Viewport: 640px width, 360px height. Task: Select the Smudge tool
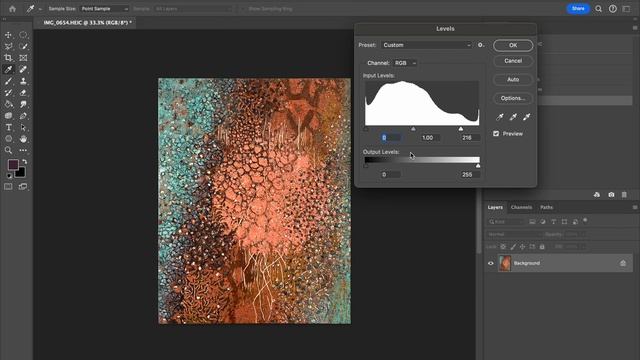pyautogui.click(x=23, y=104)
